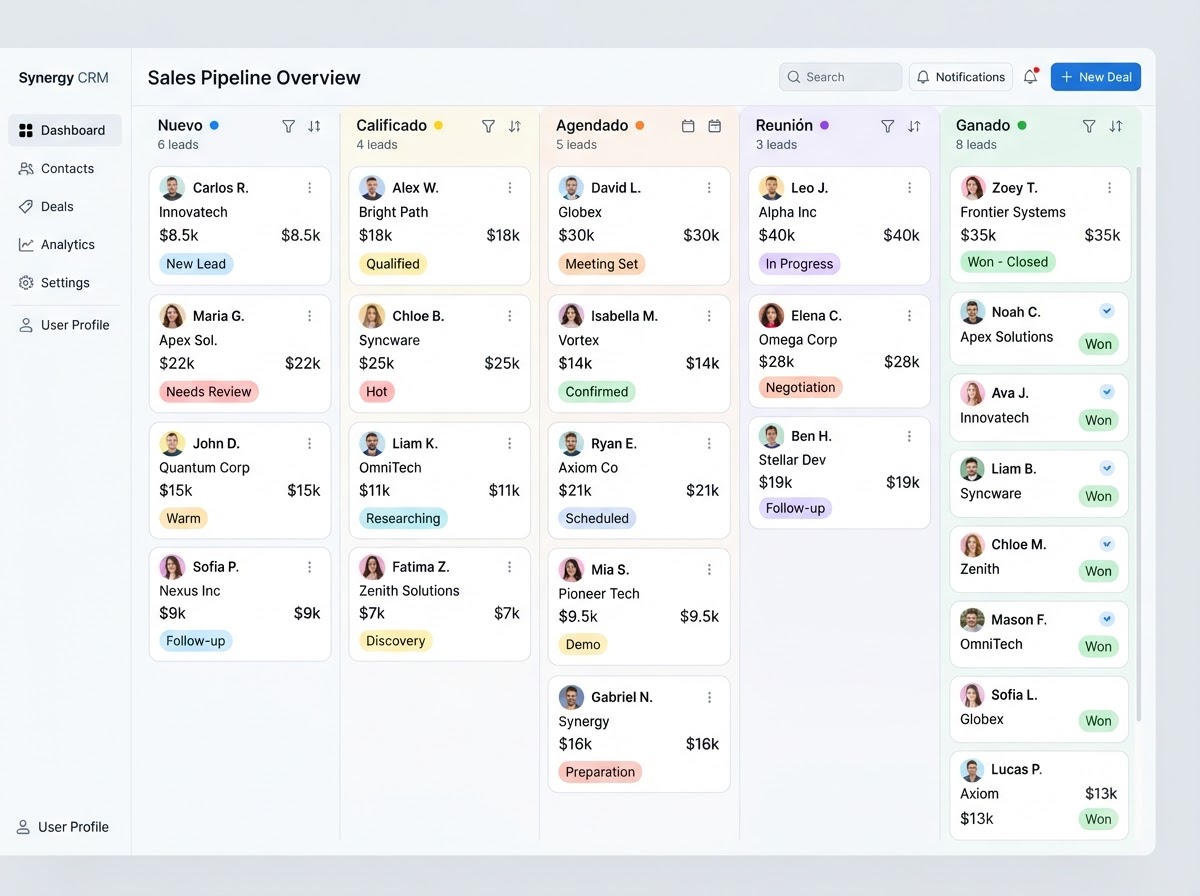Click Elena C. avatar photo

click(x=771, y=316)
